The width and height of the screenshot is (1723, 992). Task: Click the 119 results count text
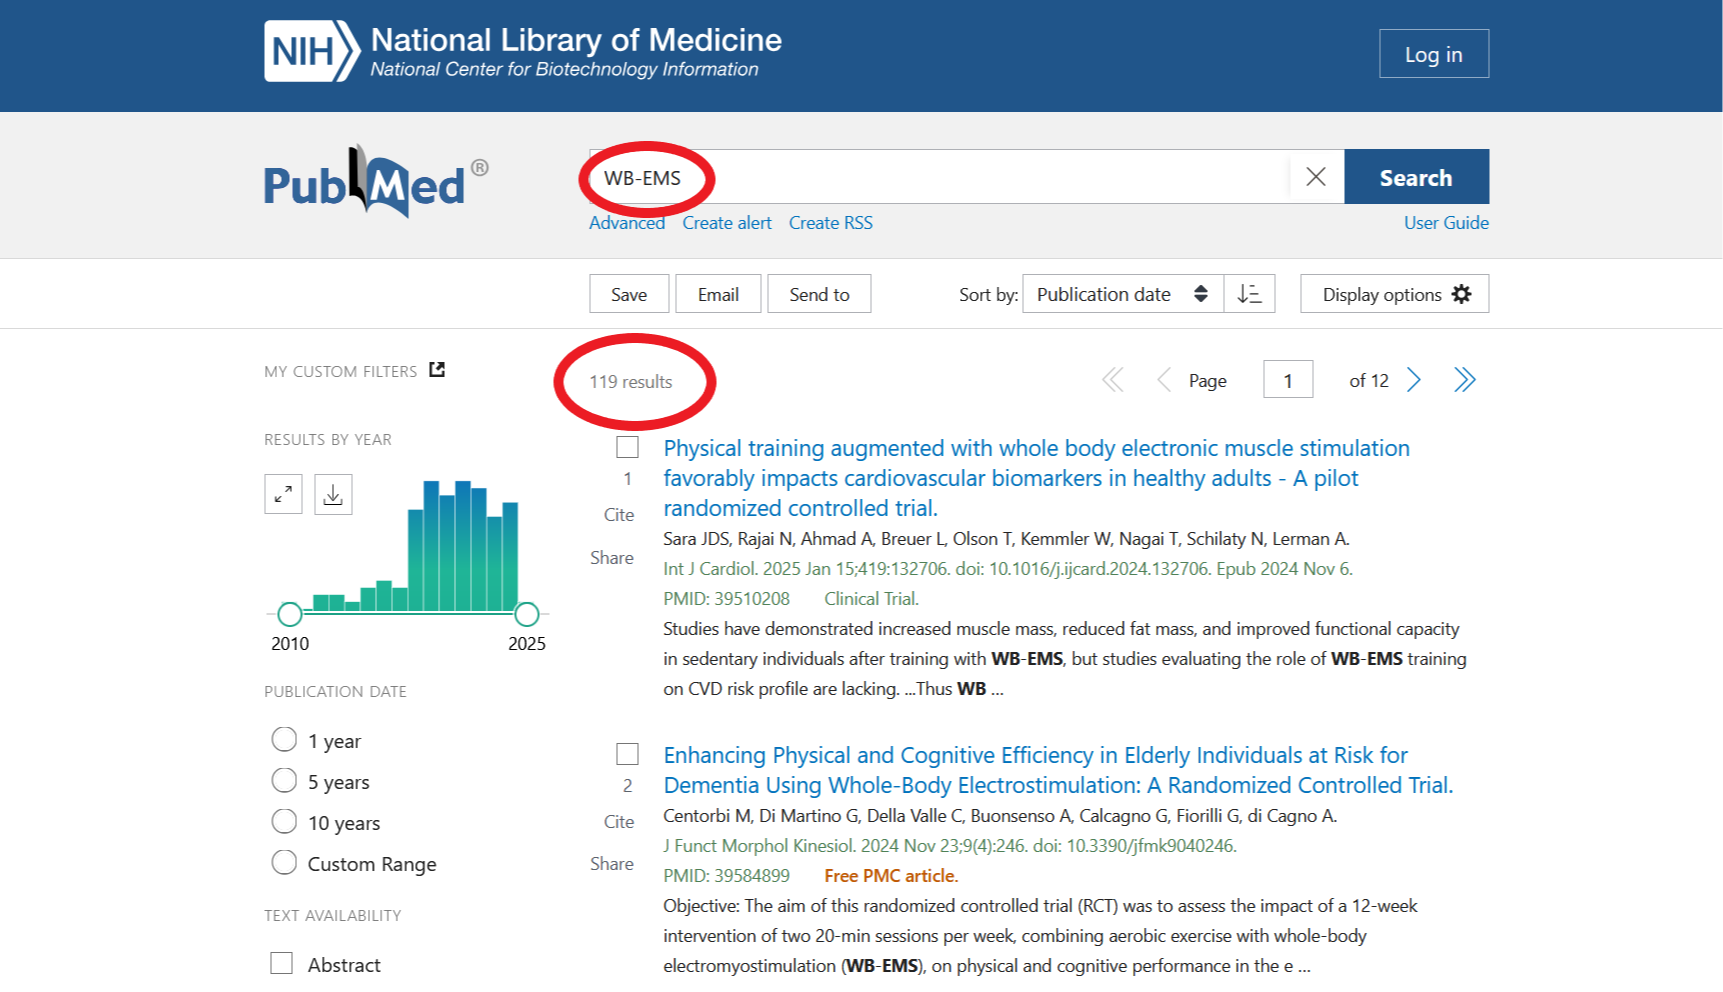[x=631, y=382]
